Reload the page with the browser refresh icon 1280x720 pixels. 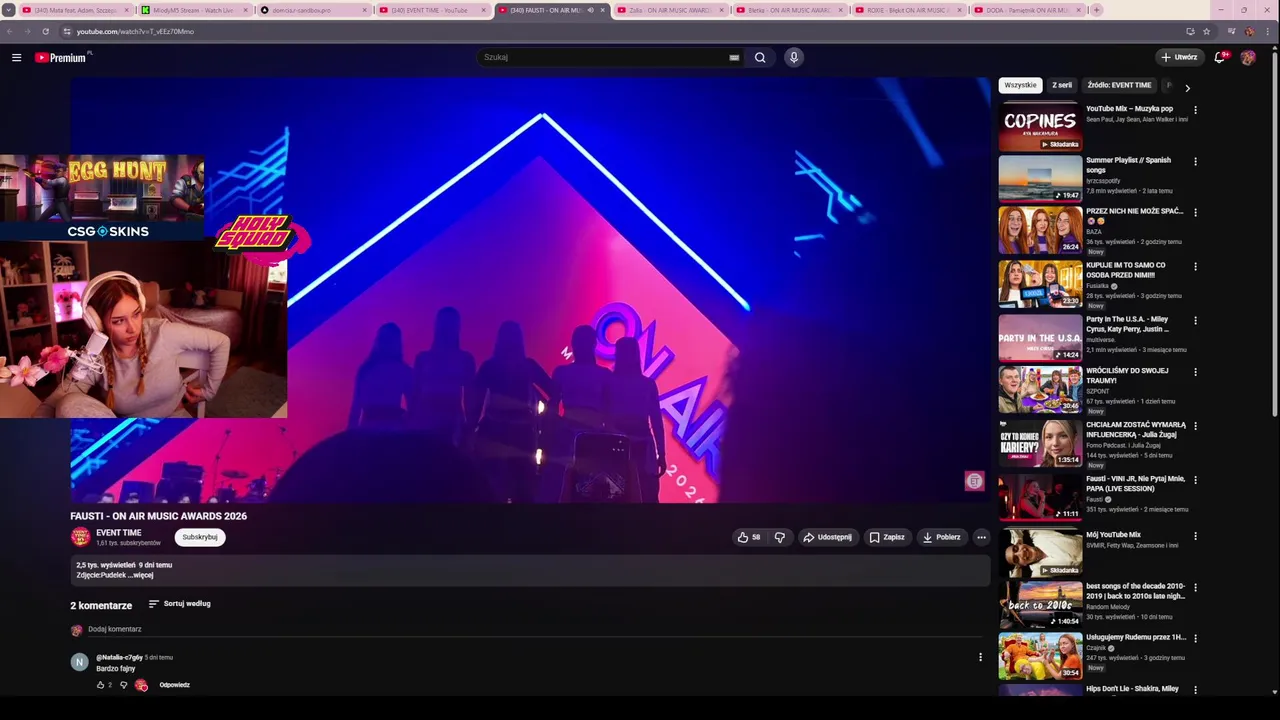point(45,31)
